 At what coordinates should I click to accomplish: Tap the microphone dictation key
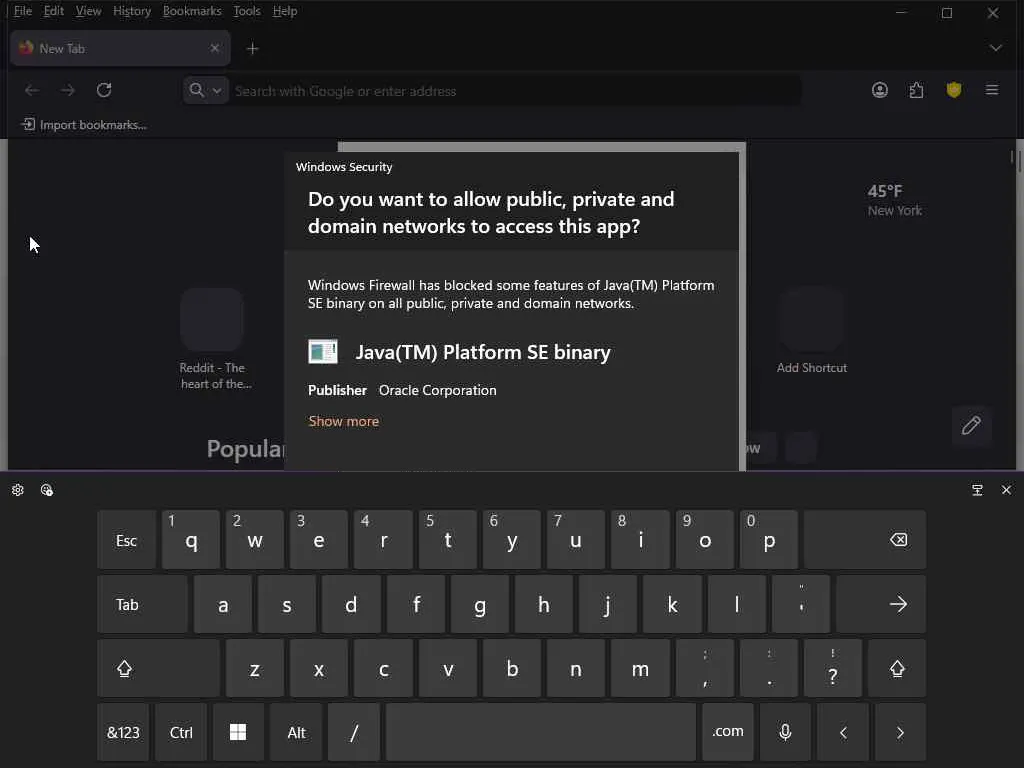(786, 732)
